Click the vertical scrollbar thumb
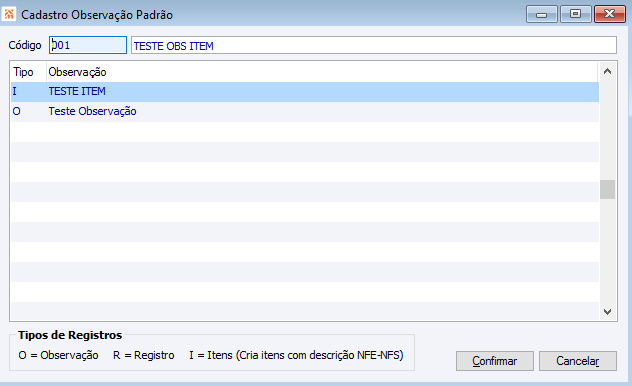The width and height of the screenshot is (632, 386). [x=607, y=189]
